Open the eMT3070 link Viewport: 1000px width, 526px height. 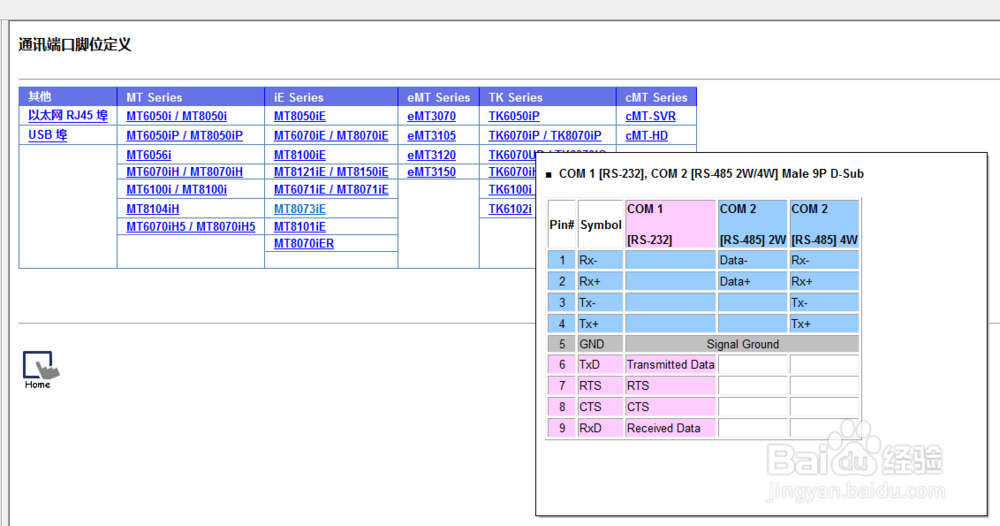tap(431, 116)
